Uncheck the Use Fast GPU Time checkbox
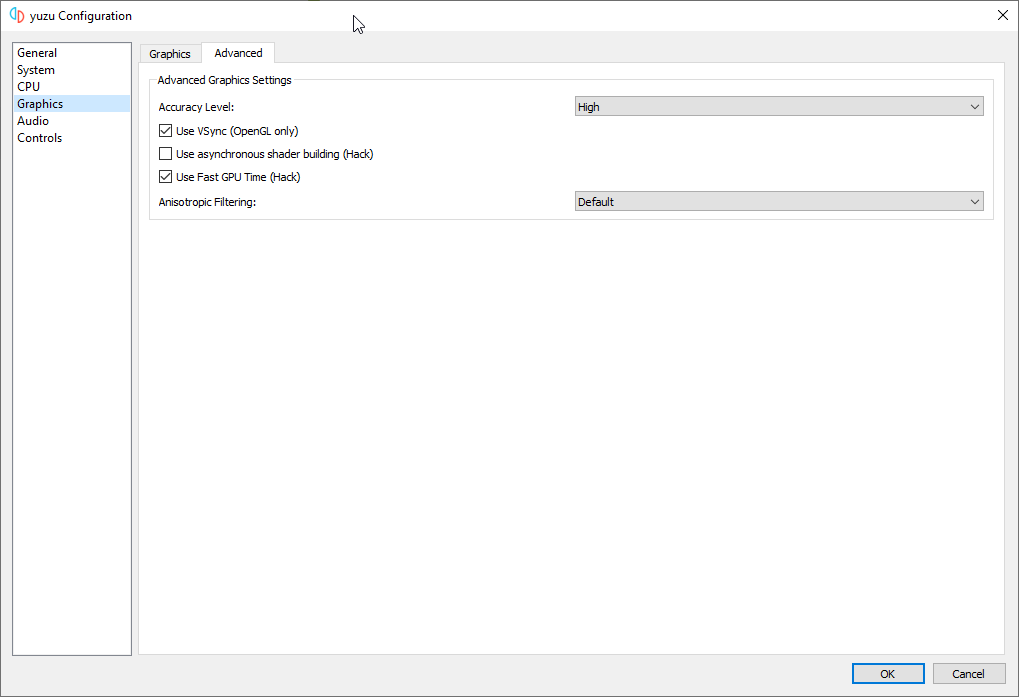 [x=166, y=177]
